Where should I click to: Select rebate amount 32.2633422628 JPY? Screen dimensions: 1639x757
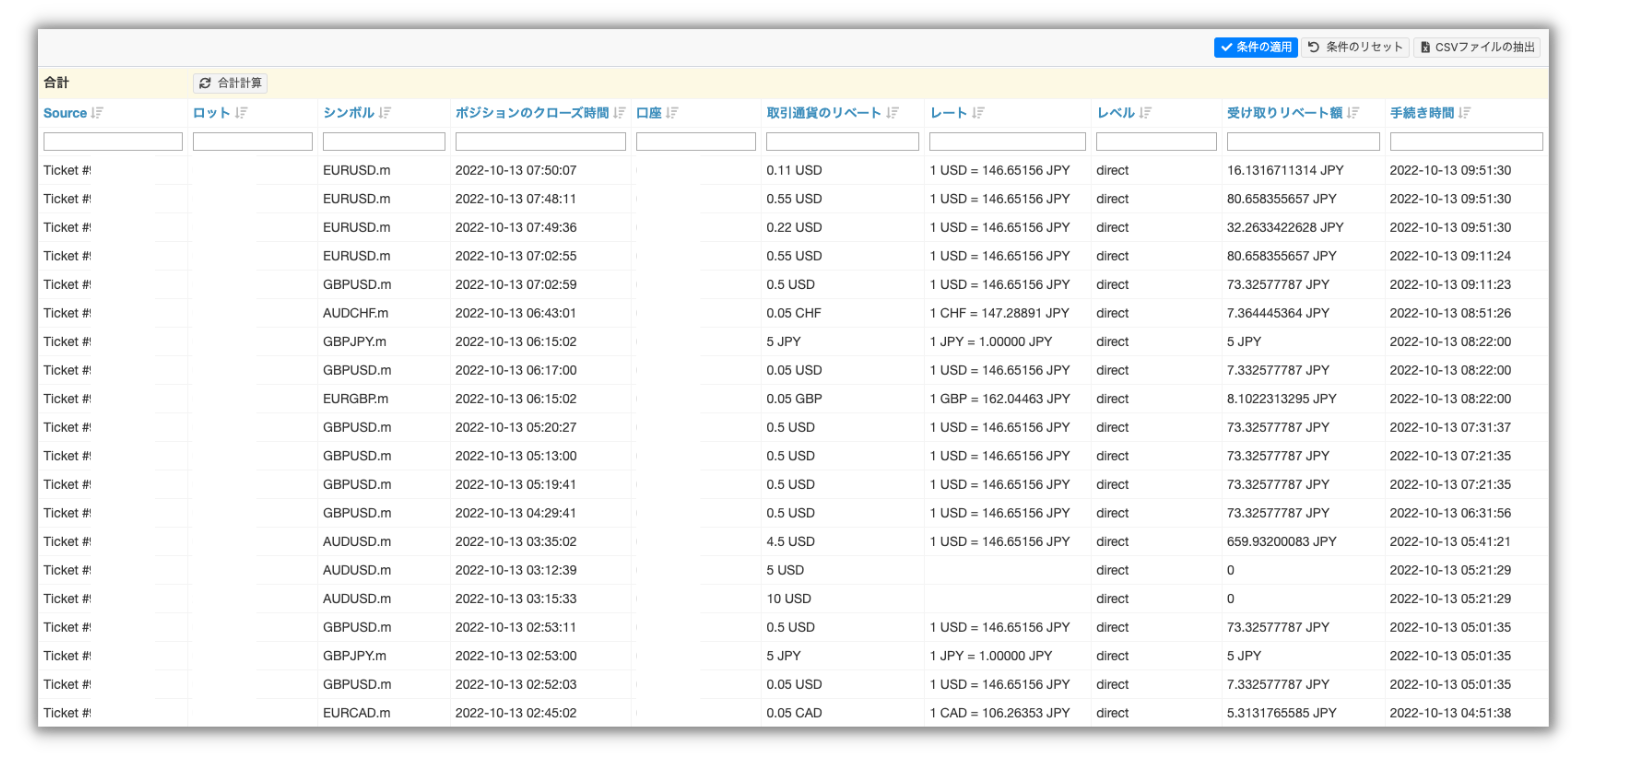(1286, 228)
